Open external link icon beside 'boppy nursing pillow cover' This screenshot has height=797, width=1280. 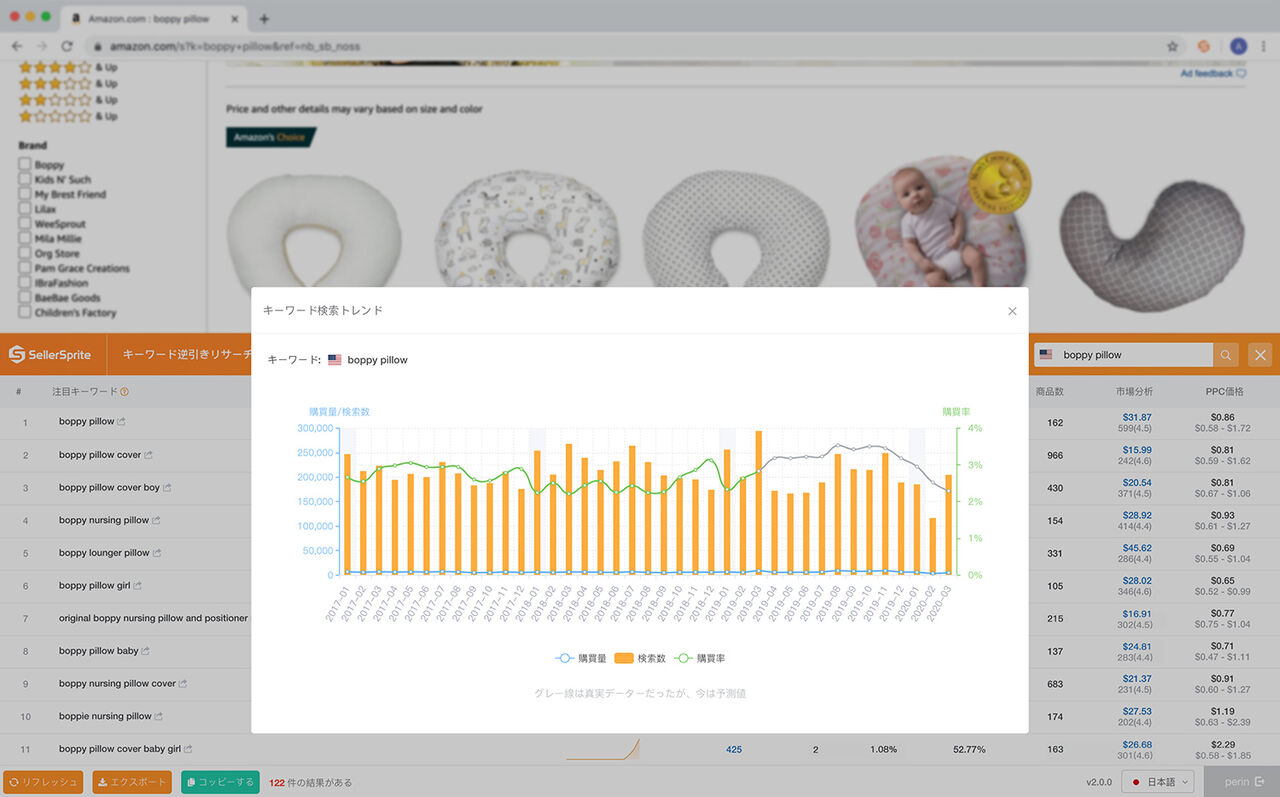(183, 684)
